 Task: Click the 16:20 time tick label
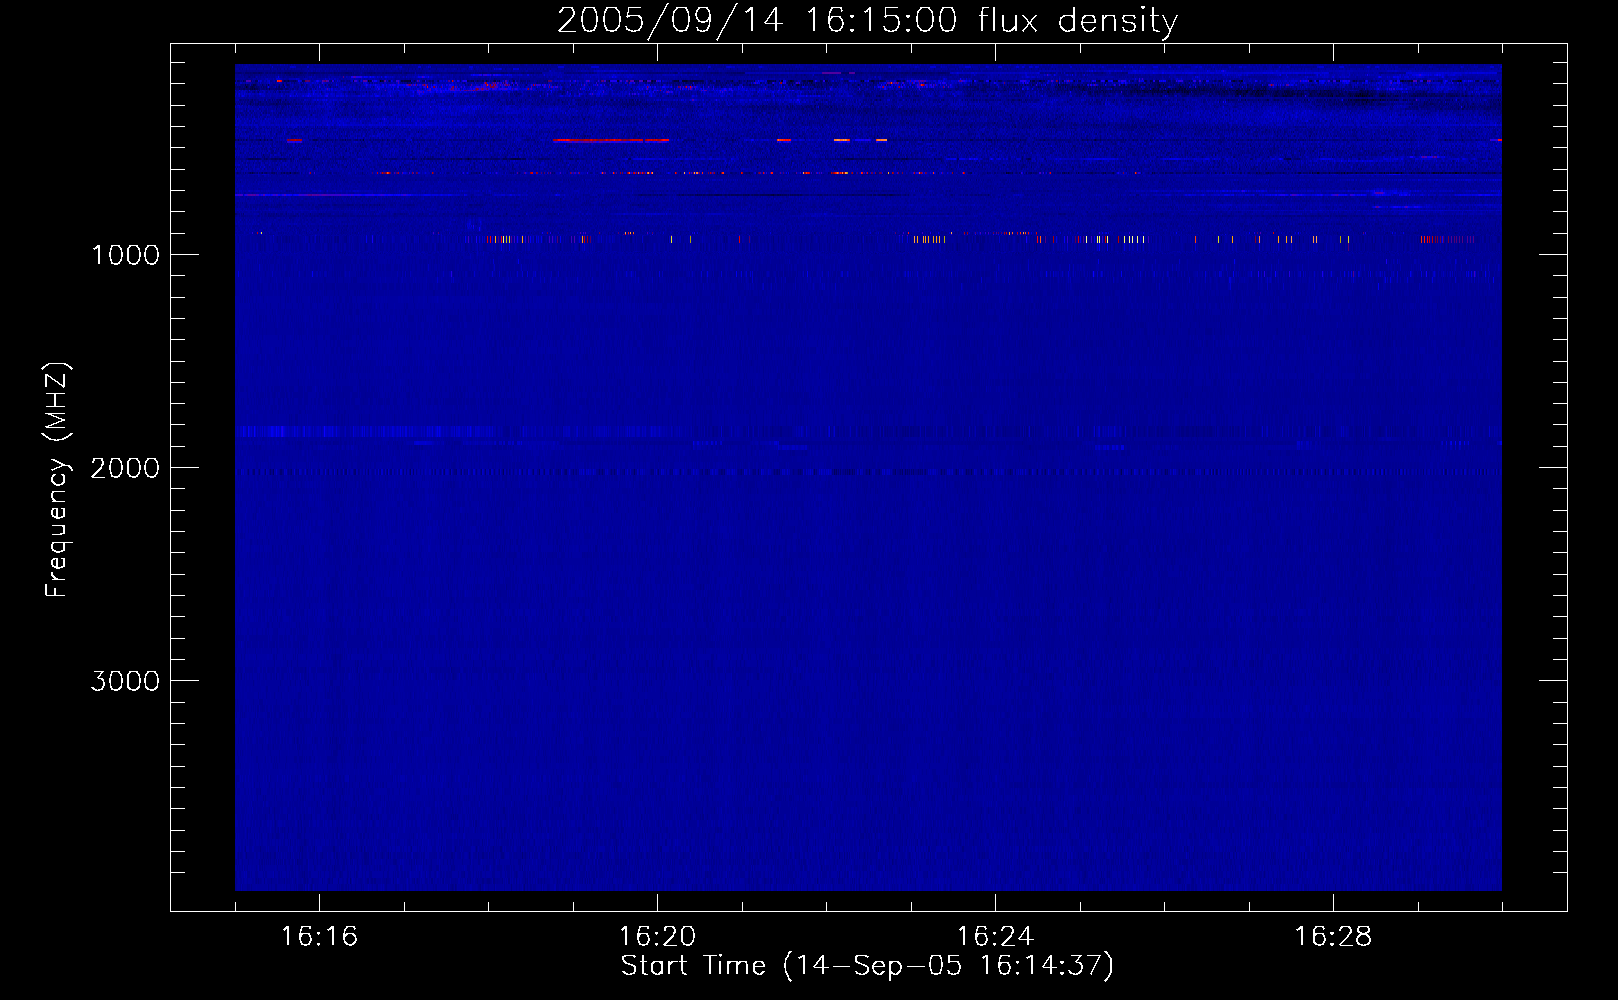(657, 937)
